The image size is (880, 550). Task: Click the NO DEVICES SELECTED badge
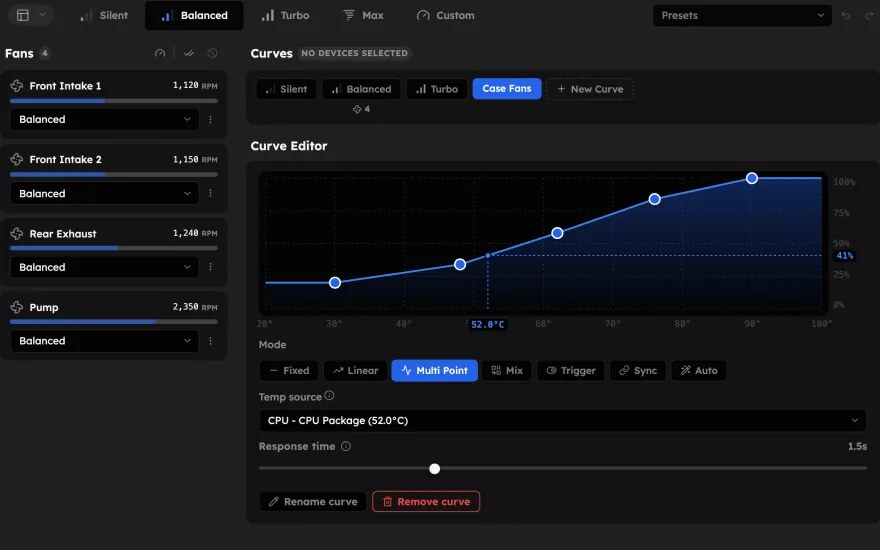pos(354,53)
